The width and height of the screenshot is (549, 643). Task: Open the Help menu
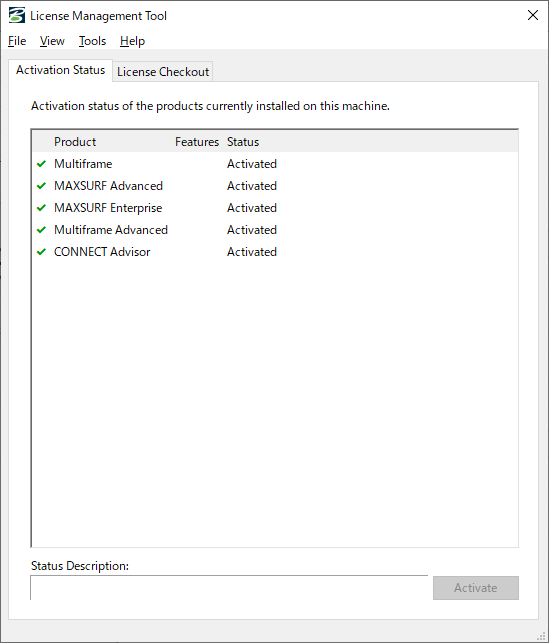(132, 41)
